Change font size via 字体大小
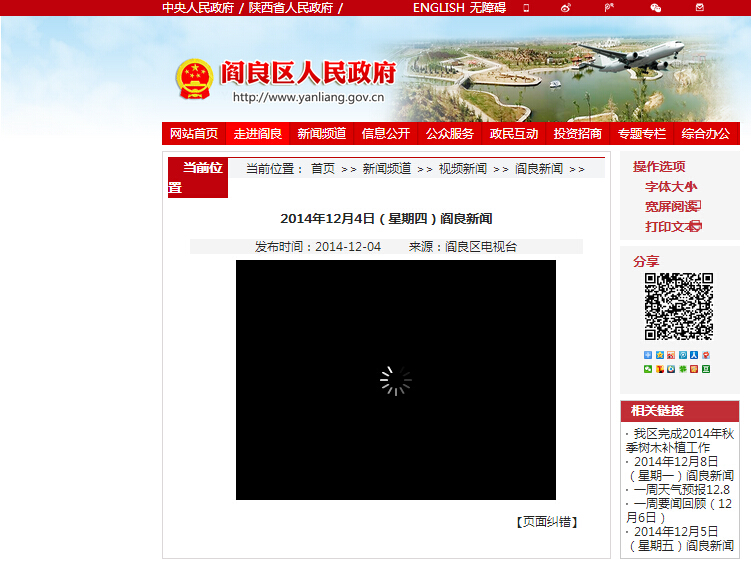The width and height of the screenshot is (751, 564). point(670,186)
